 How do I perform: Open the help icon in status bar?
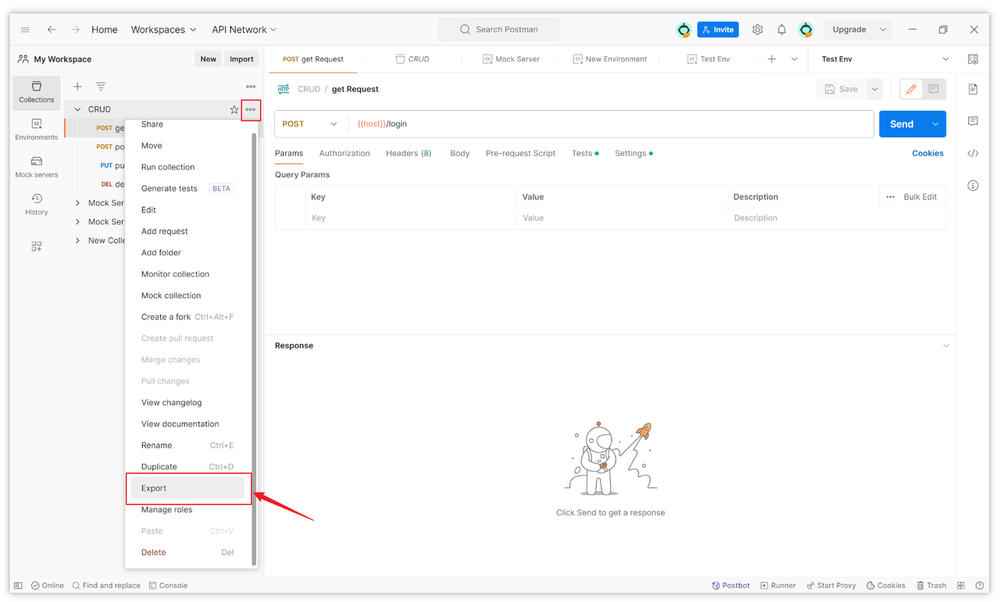980,585
